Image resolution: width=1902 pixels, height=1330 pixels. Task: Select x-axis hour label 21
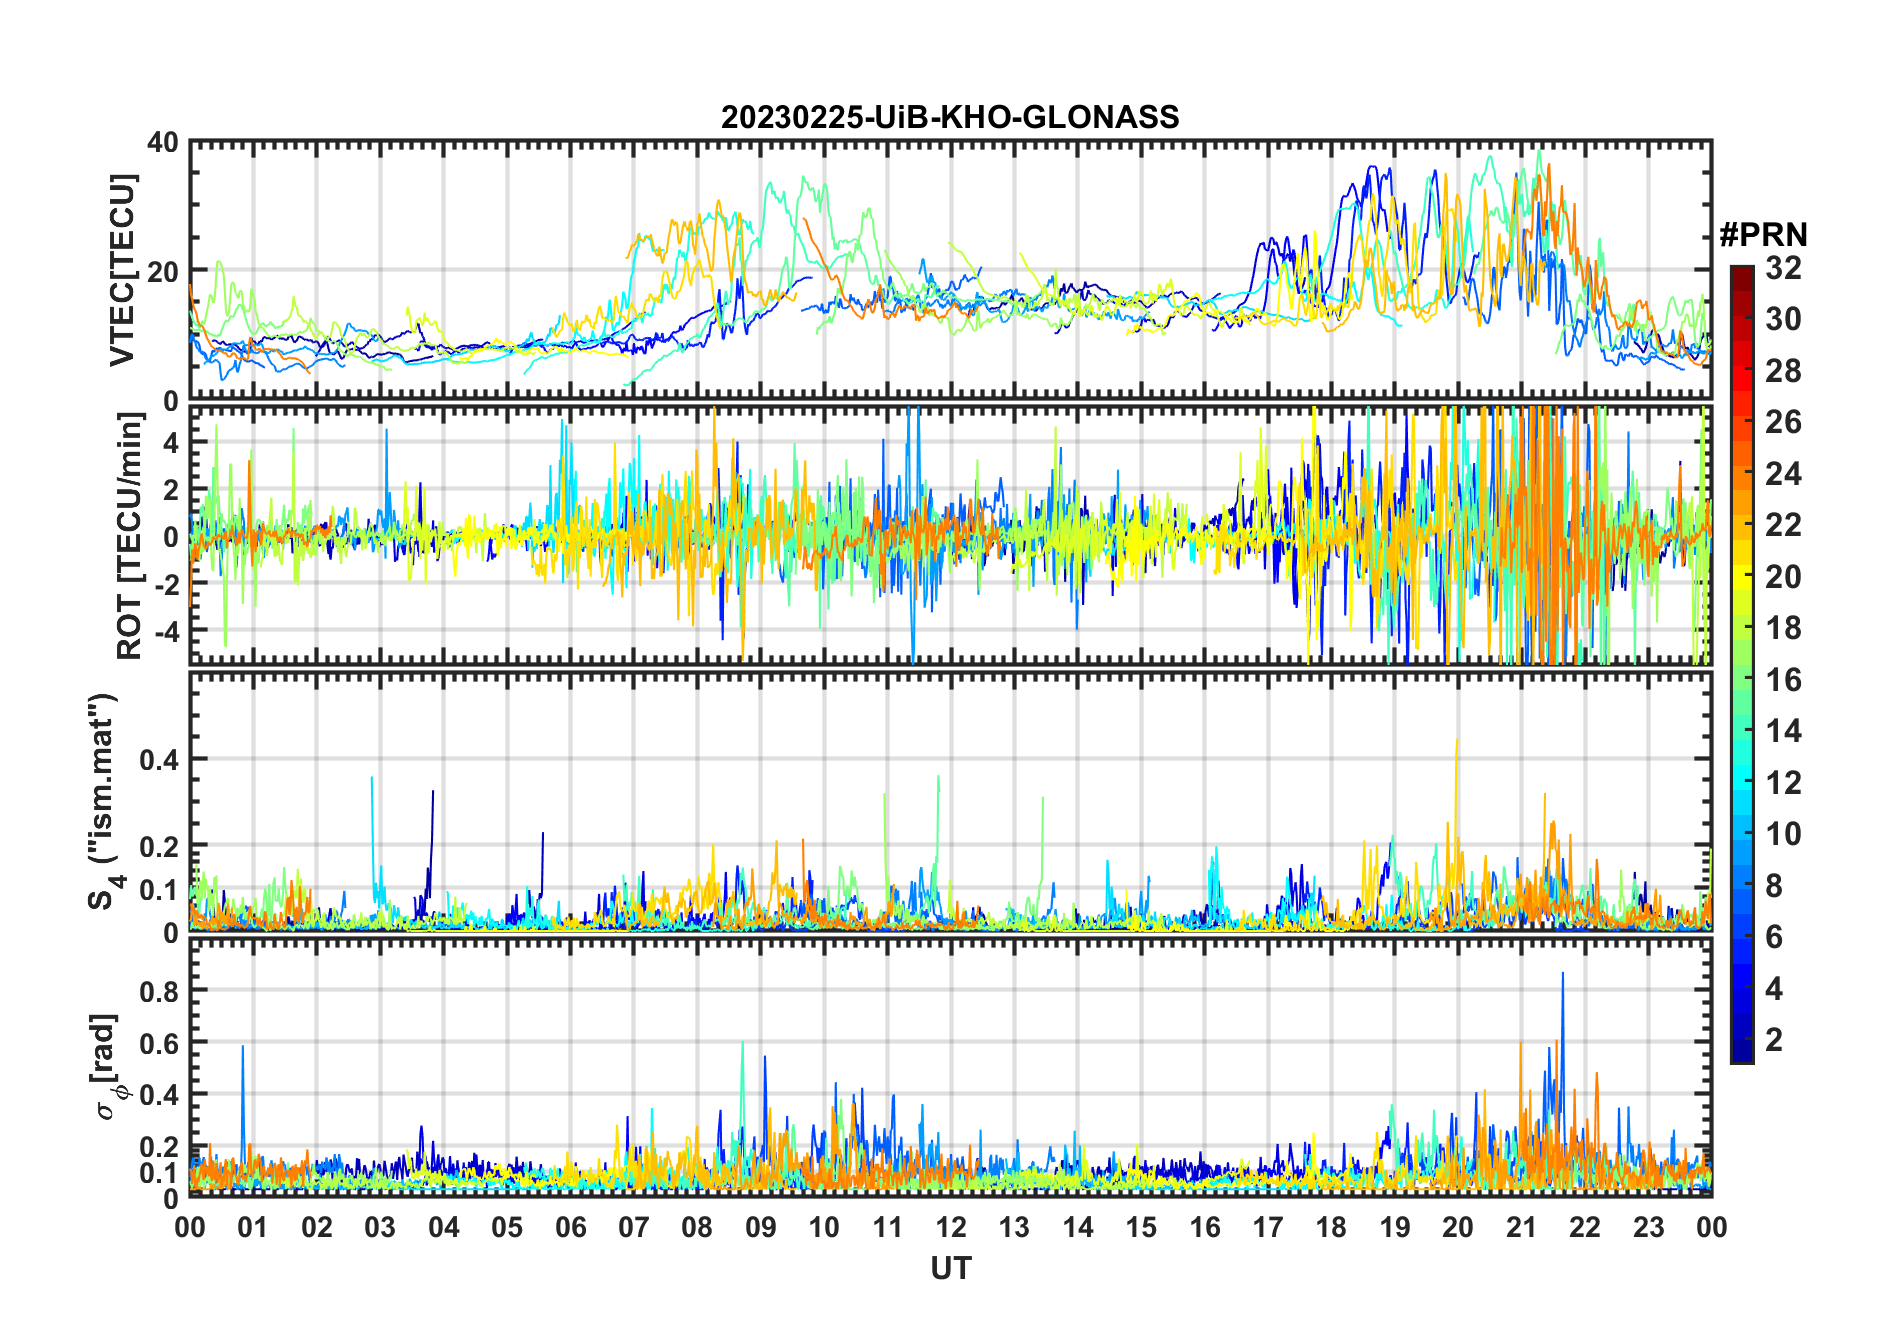(x=1522, y=1227)
